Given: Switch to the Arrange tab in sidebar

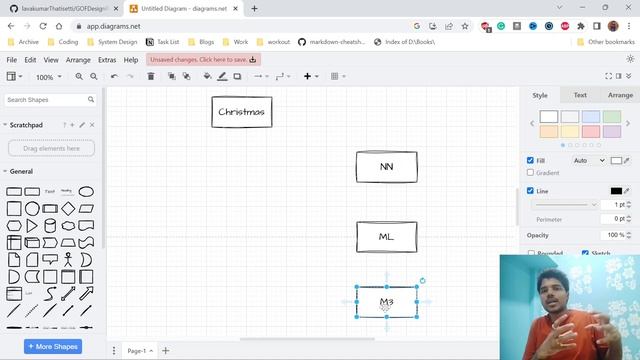Looking at the screenshot, I should point(620,95).
